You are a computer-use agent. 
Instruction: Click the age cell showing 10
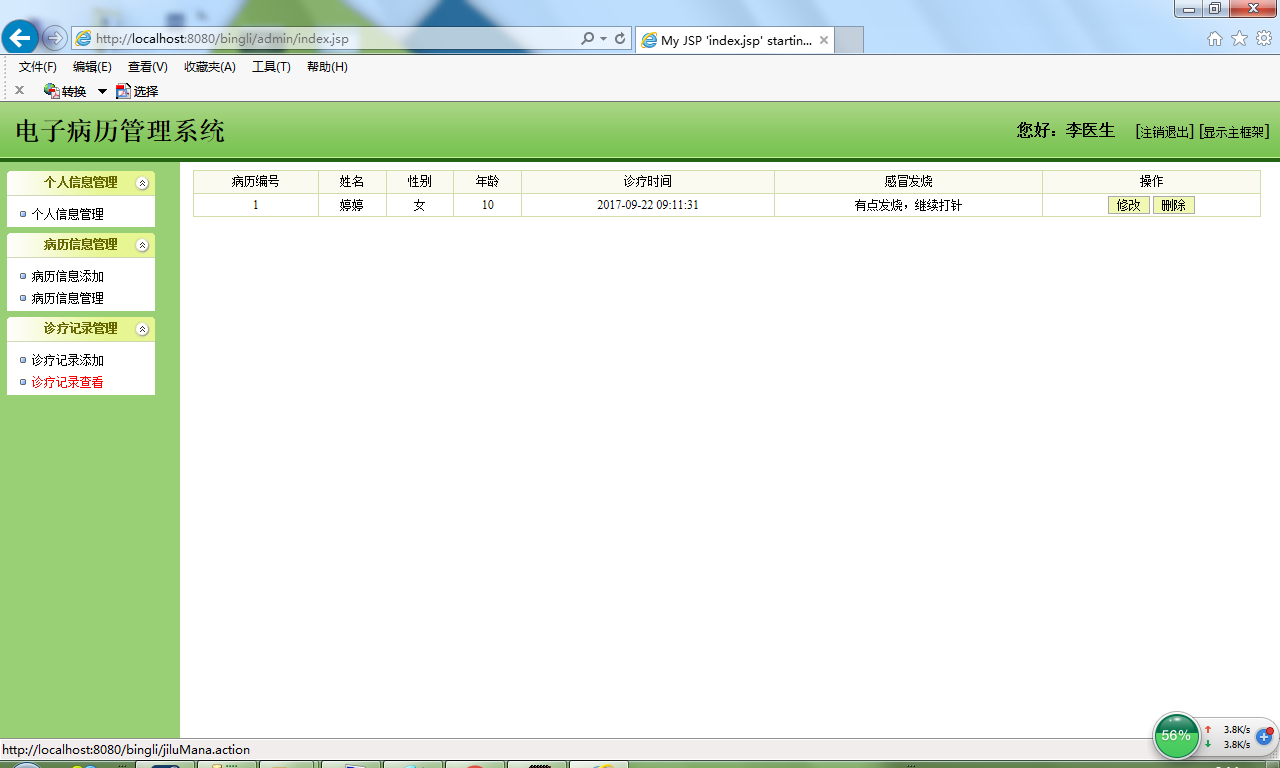tap(487, 205)
